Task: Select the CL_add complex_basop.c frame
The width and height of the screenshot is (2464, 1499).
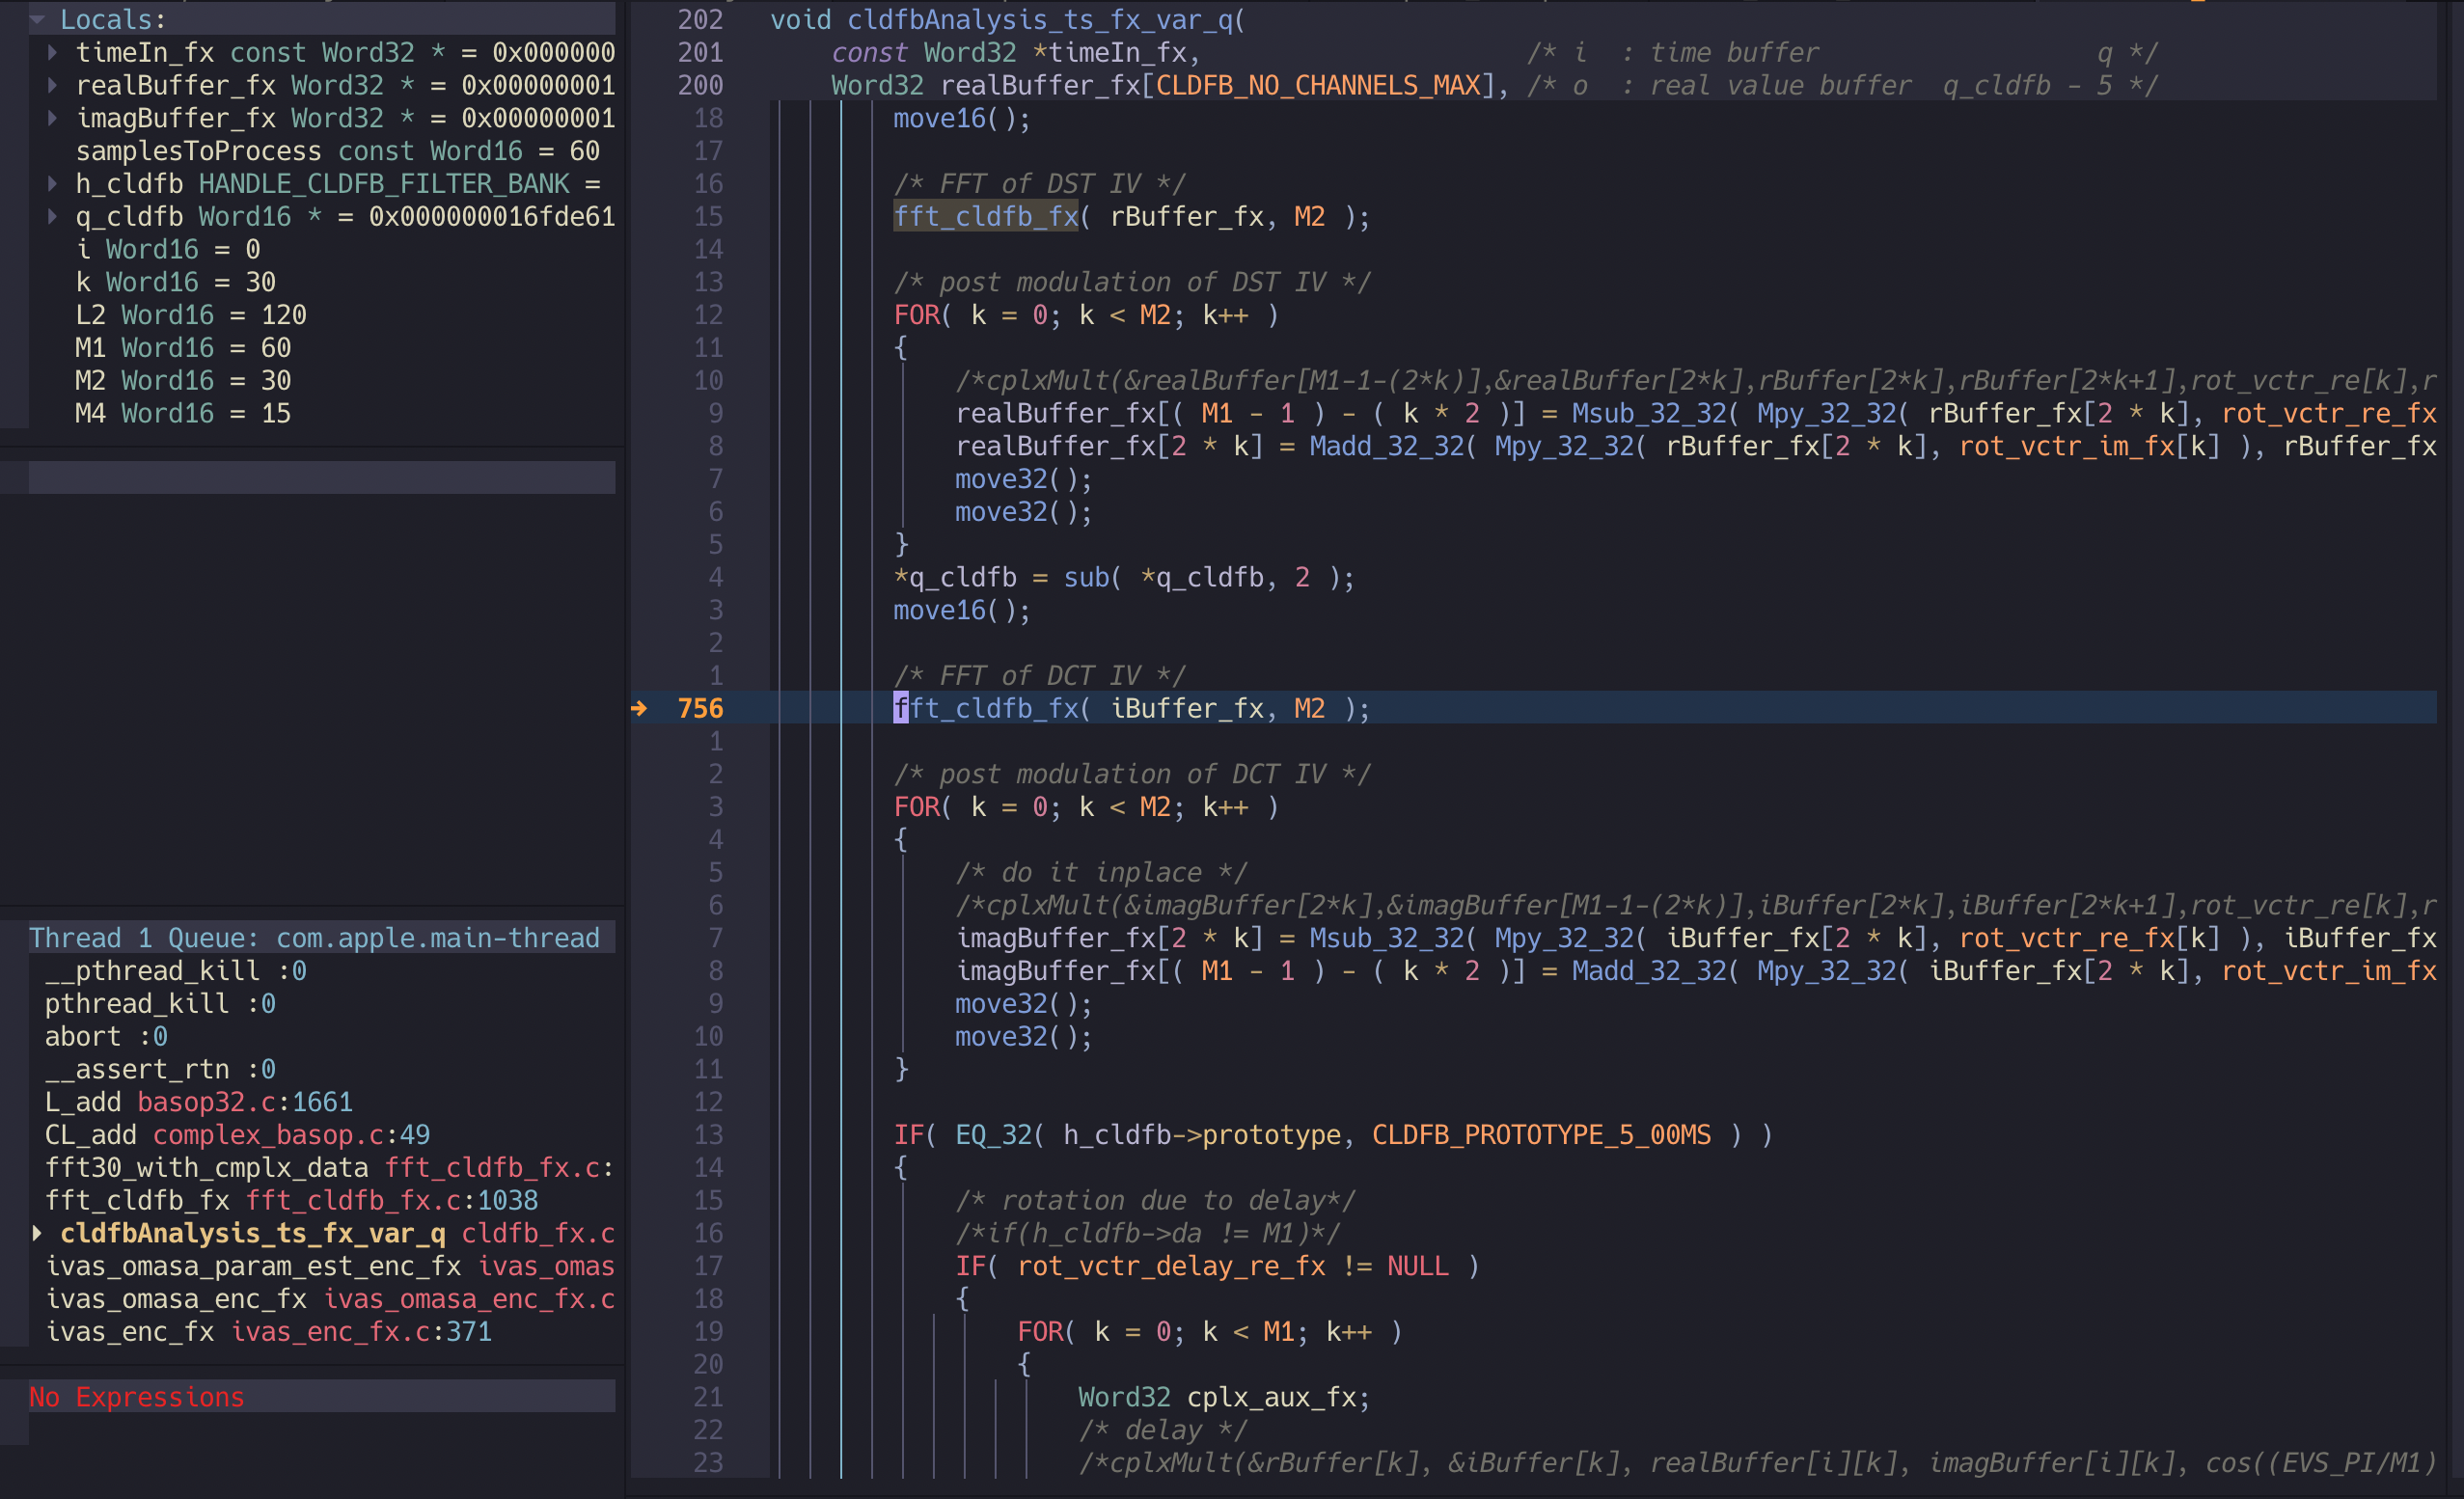Action: point(236,1135)
